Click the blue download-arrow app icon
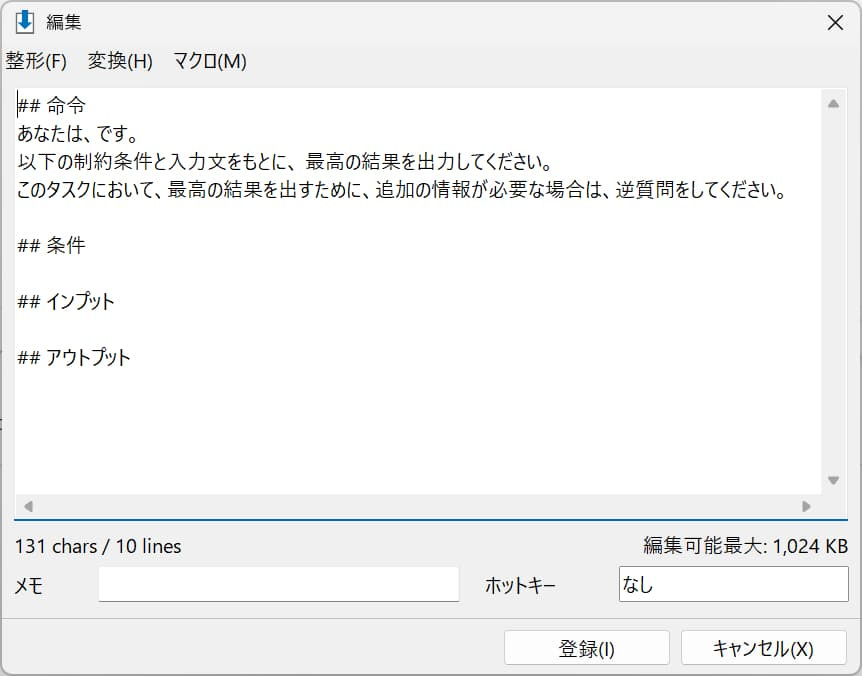 25,22
